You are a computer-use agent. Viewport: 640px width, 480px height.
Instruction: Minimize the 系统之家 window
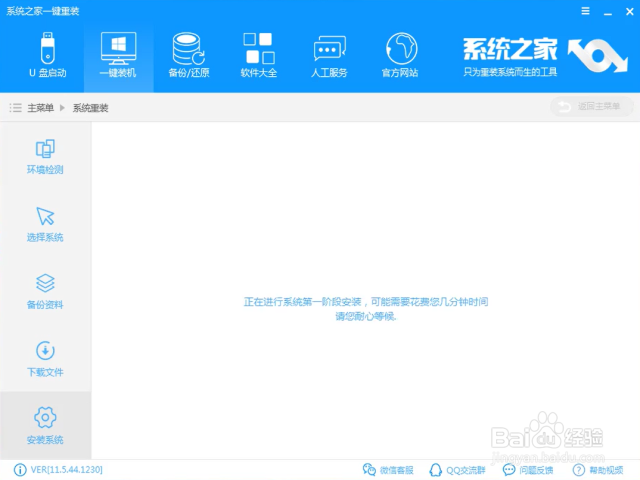608,12
